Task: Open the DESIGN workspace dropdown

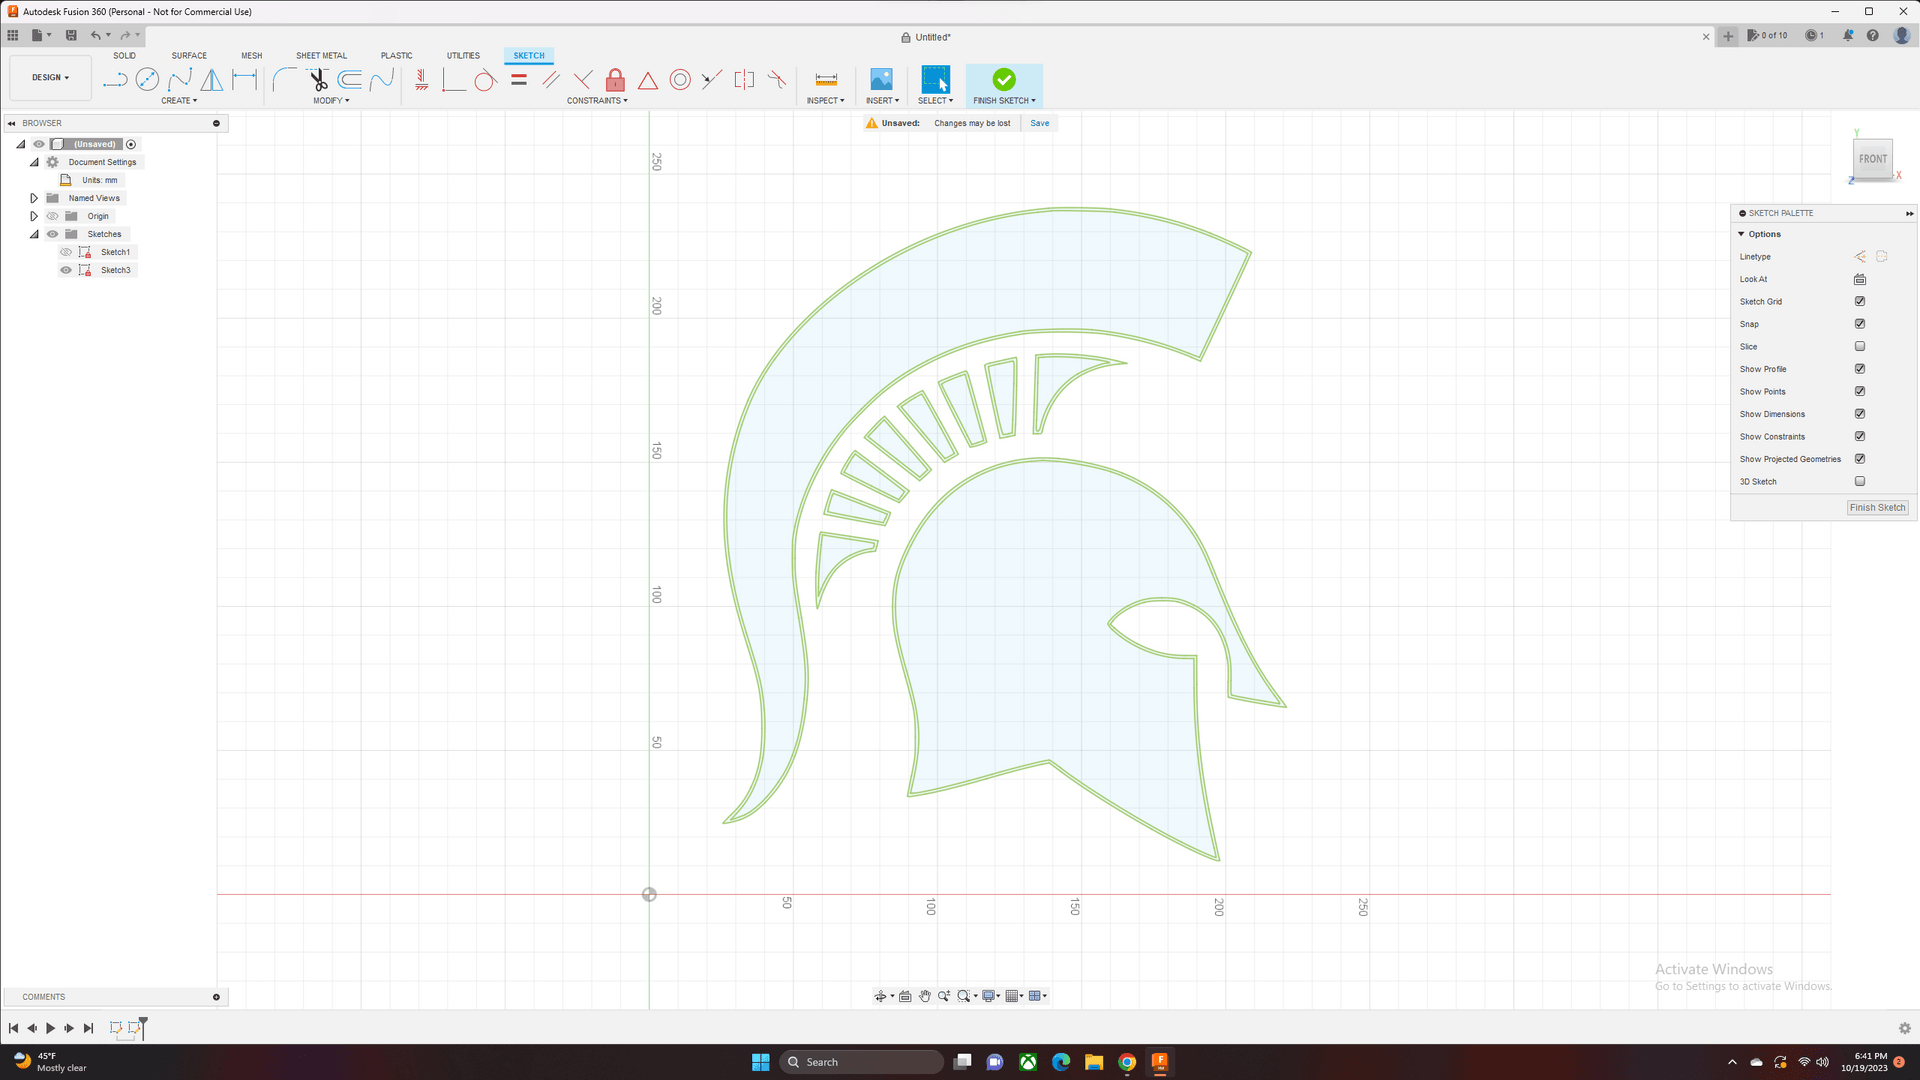Action: coord(50,77)
